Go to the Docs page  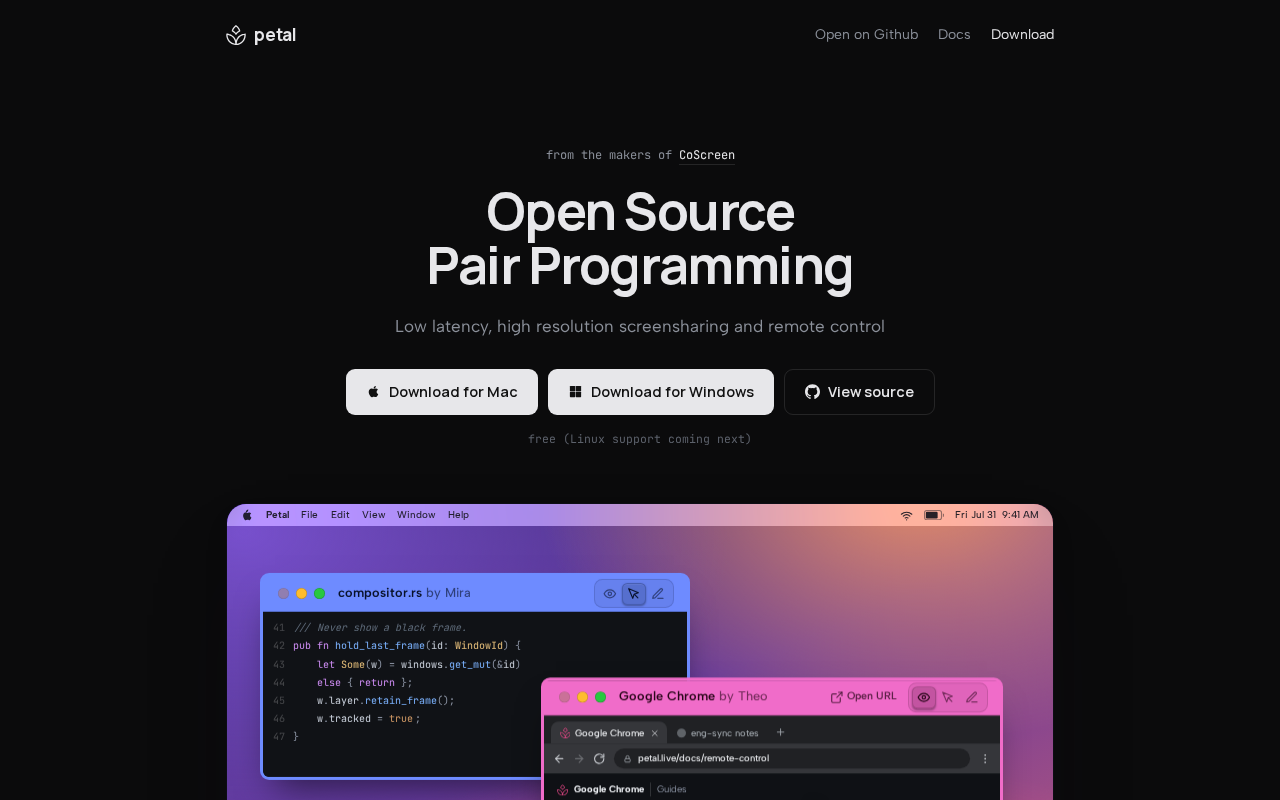[x=954, y=34]
